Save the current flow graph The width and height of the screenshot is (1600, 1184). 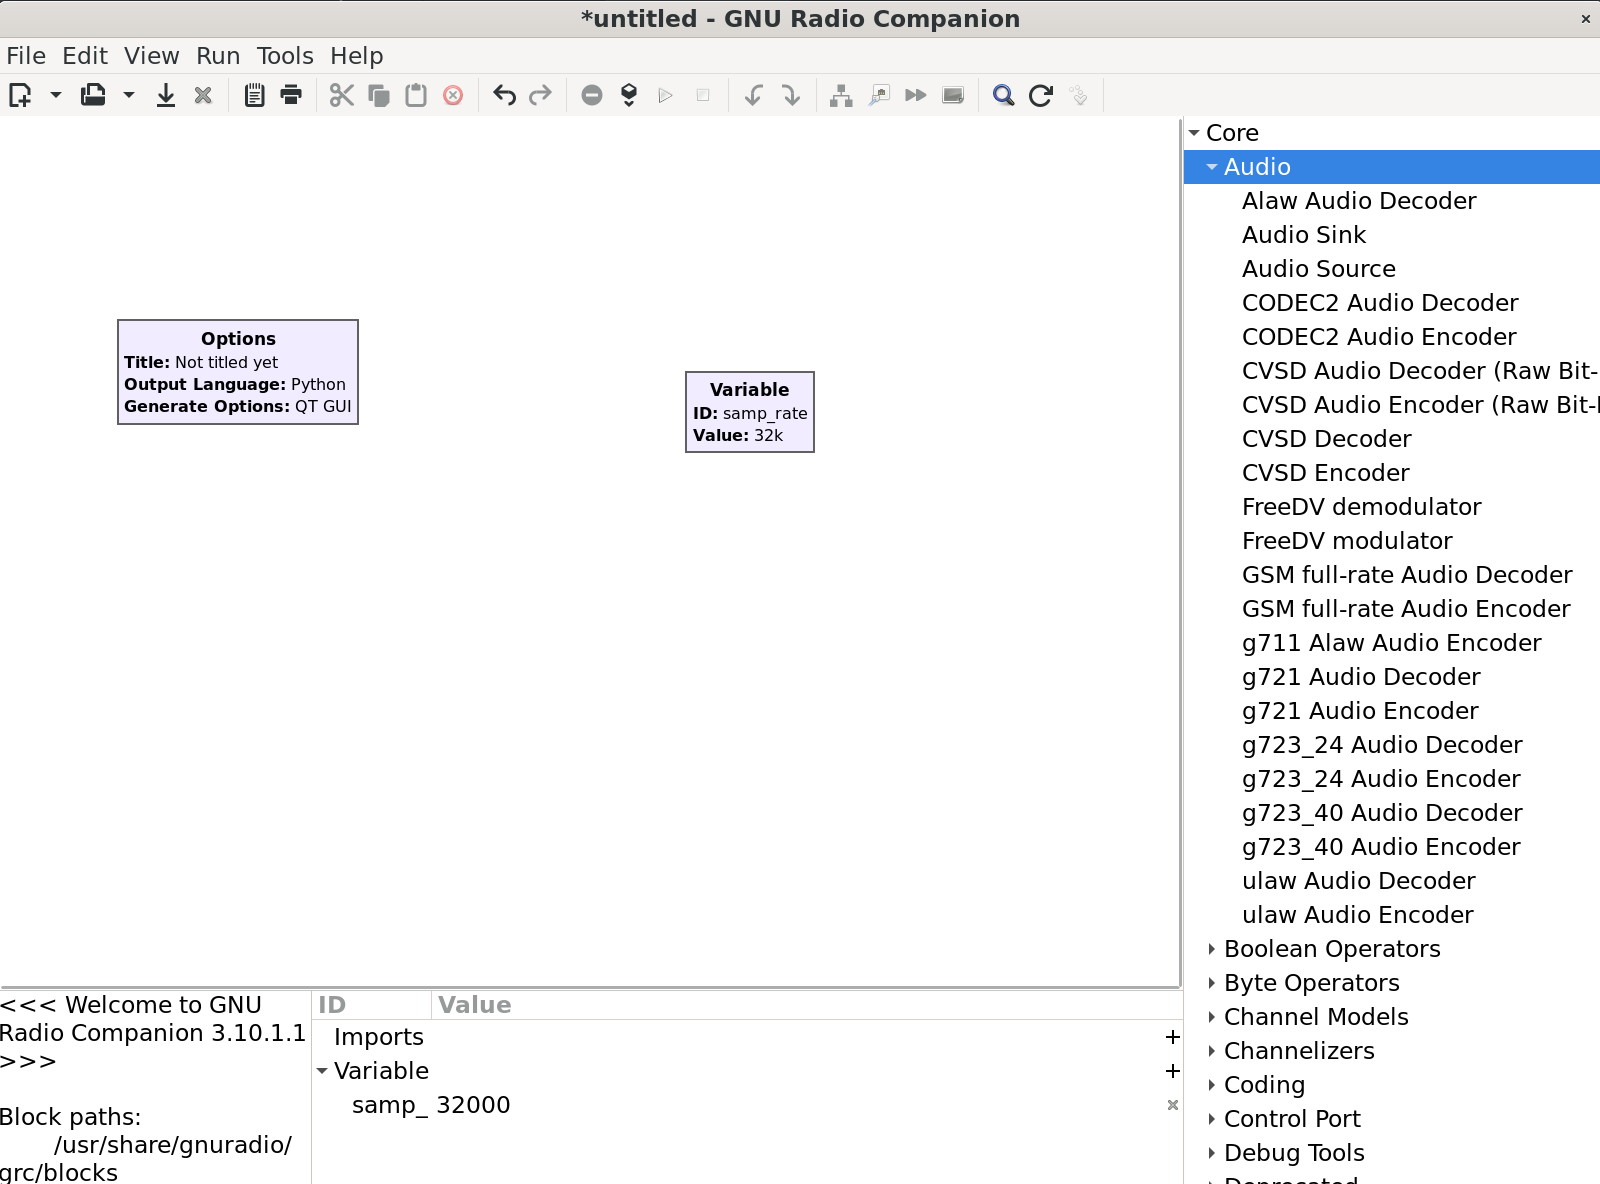coord(166,95)
